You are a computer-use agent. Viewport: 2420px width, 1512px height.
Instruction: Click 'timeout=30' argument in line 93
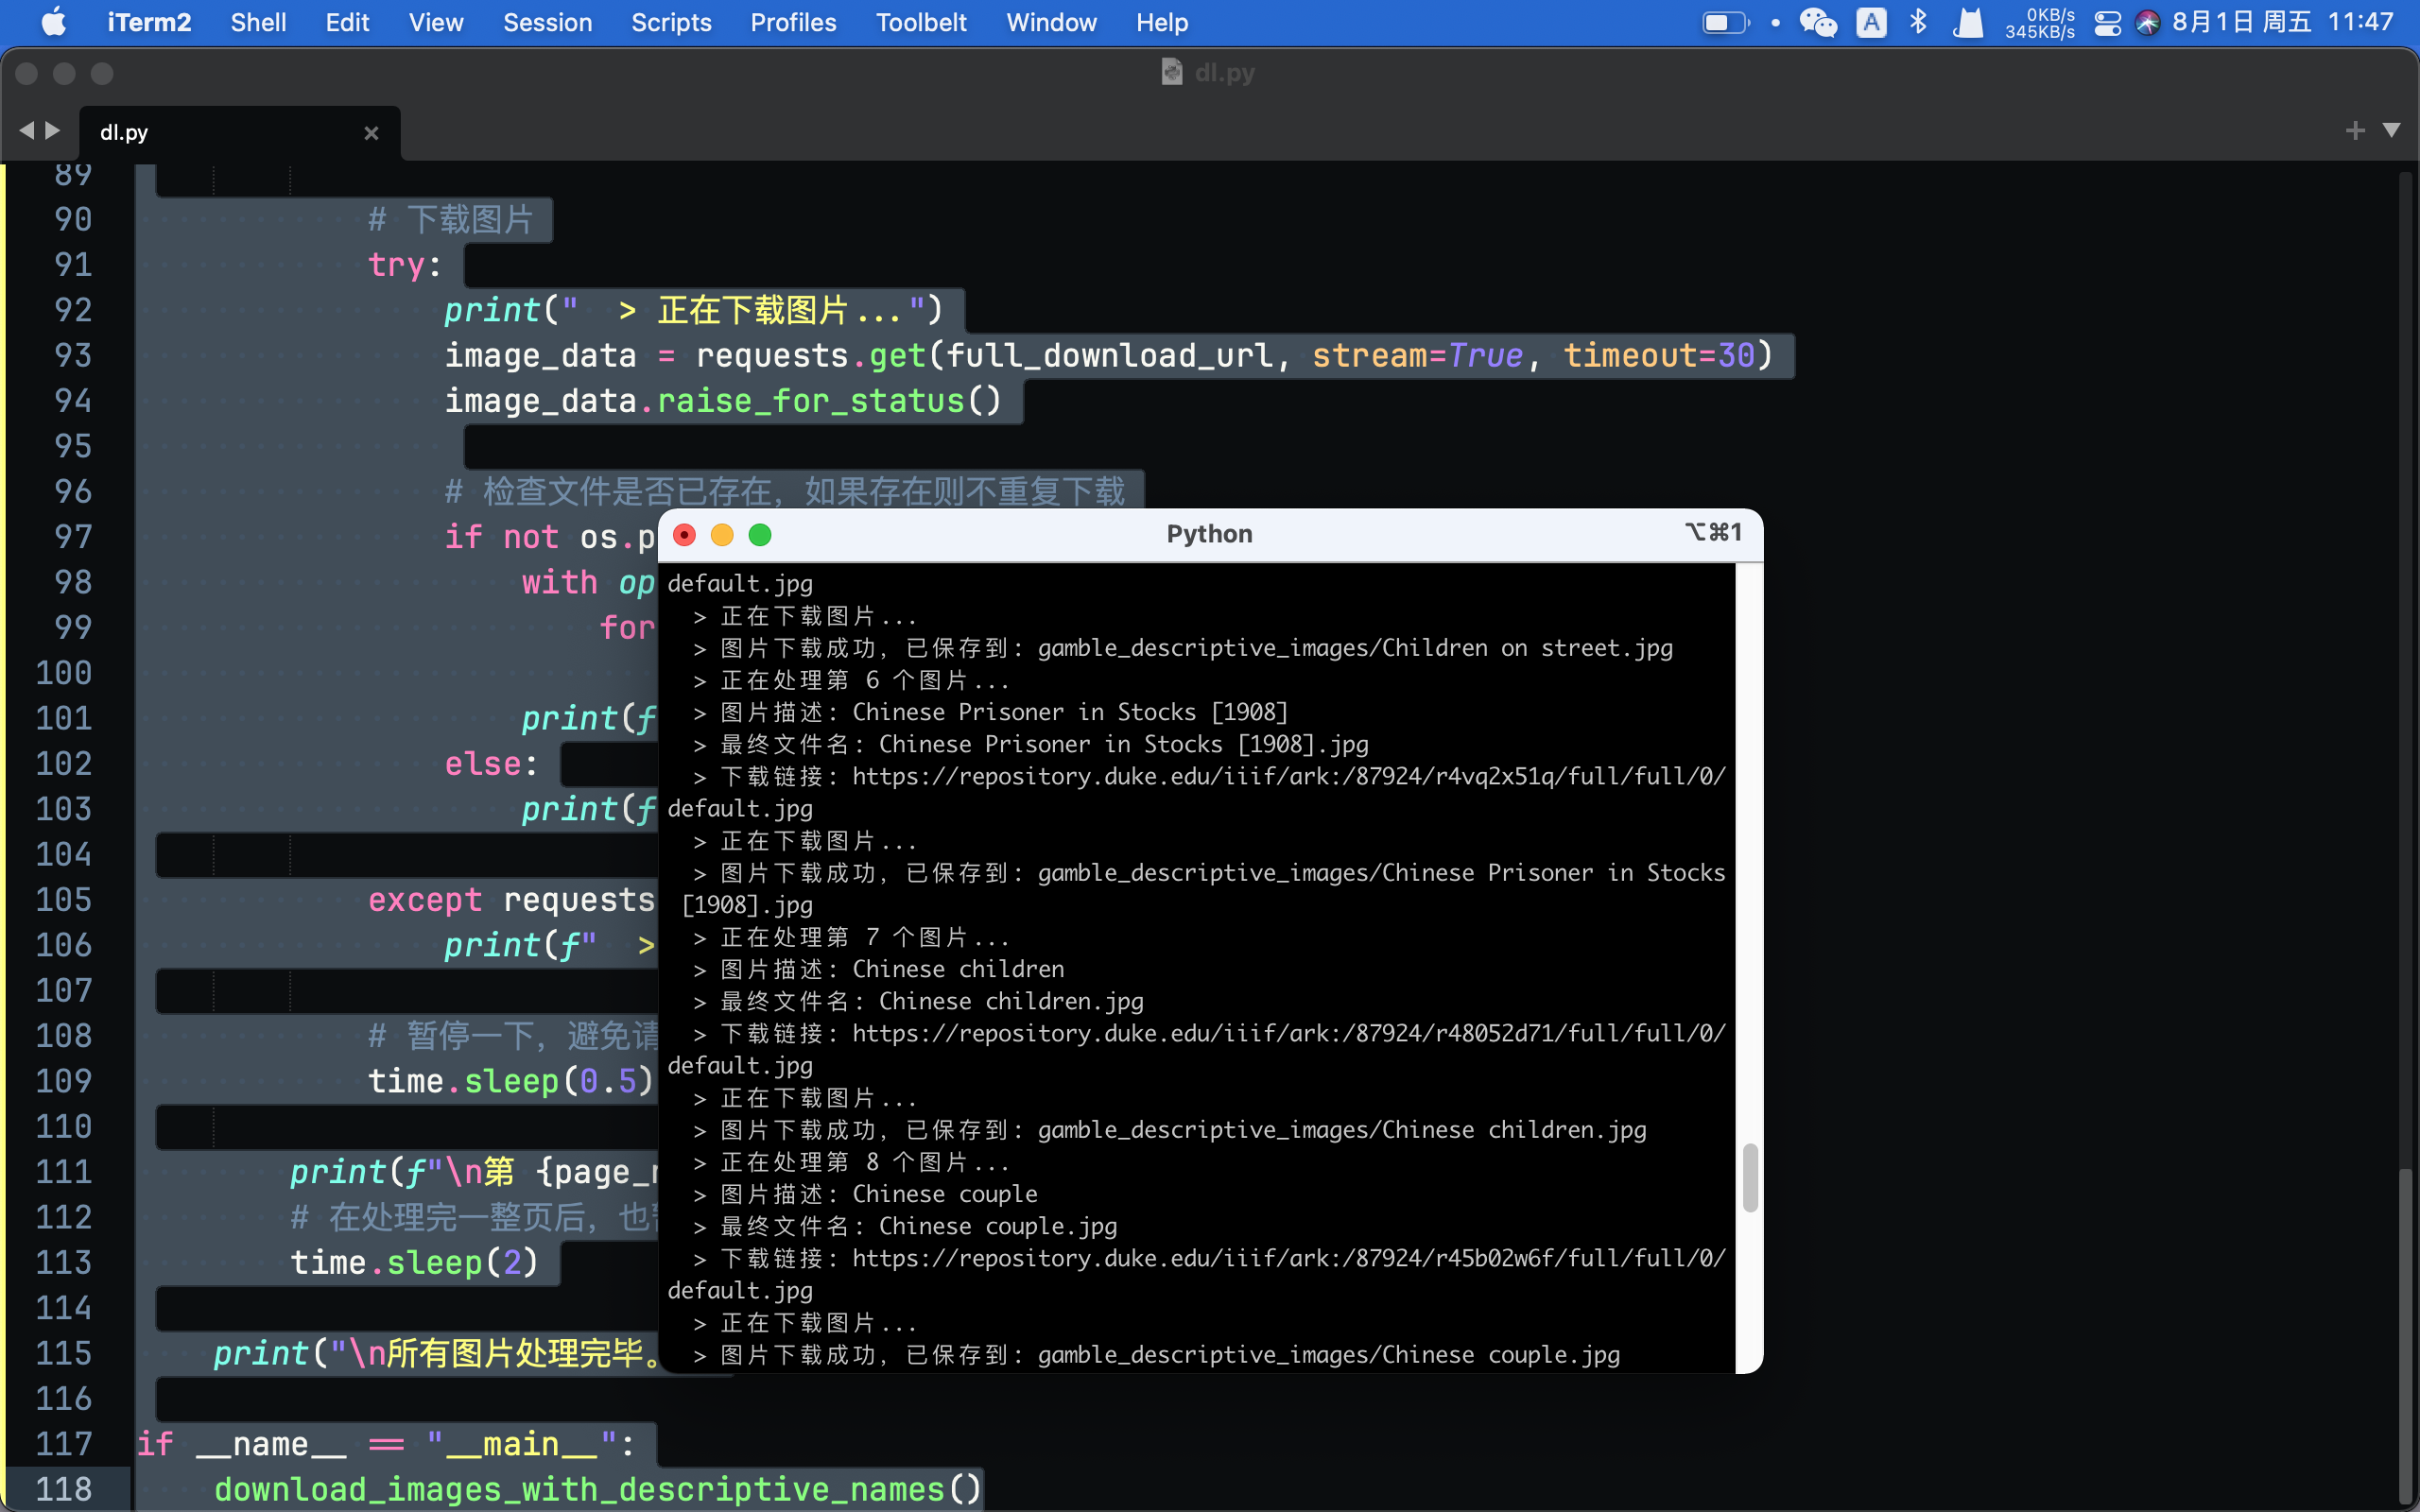pos(1659,355)
